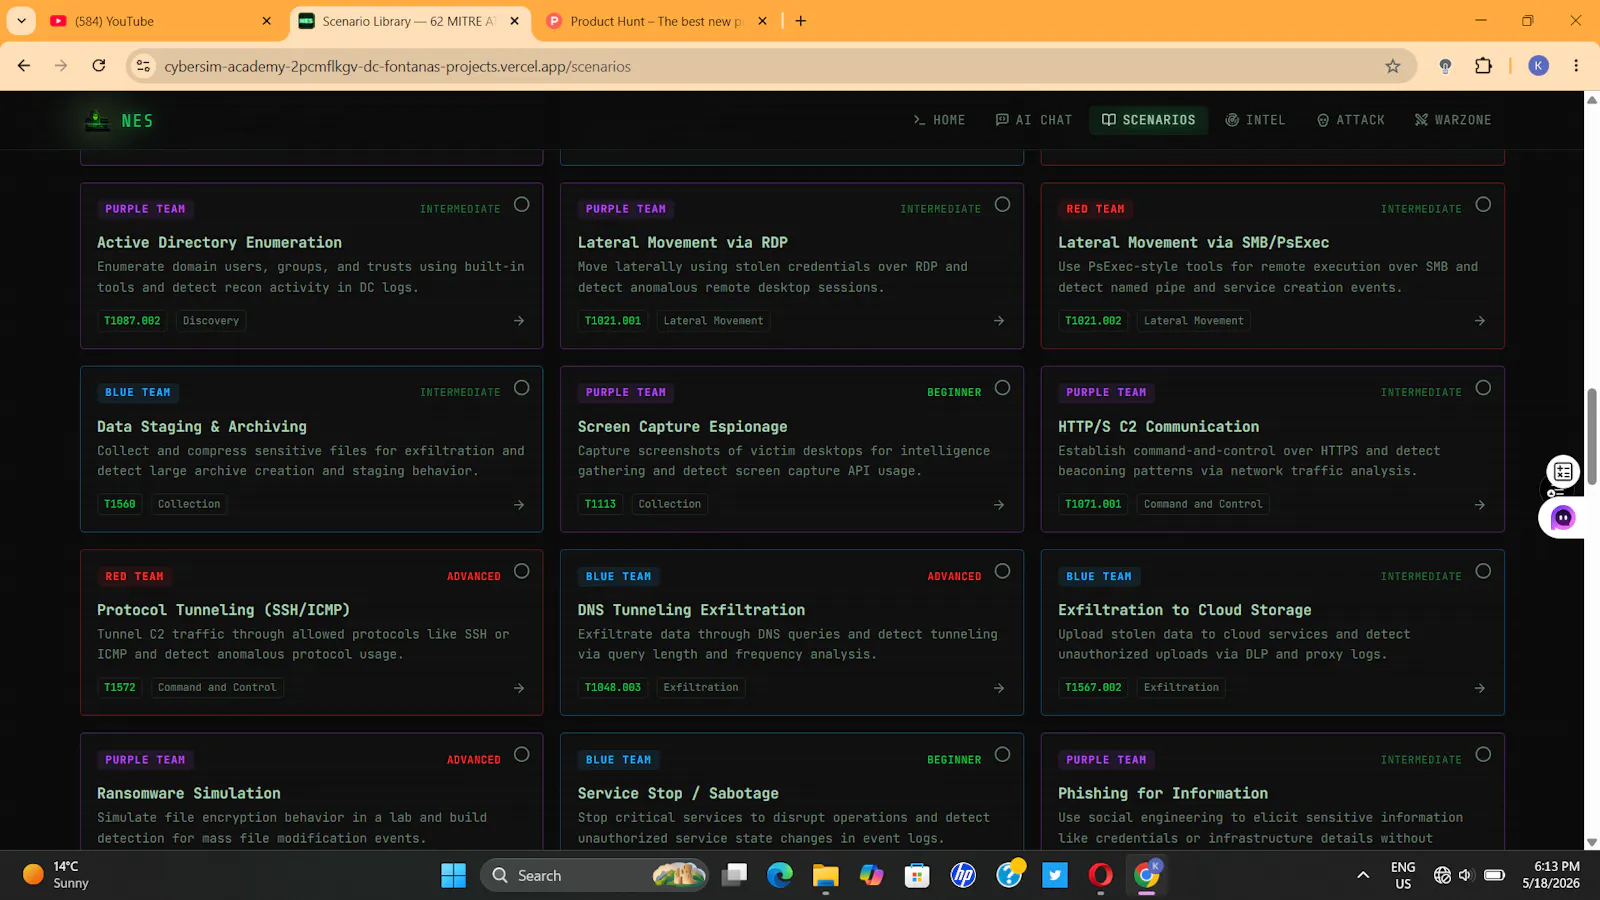Click the NES logo icon
Viewport: 1600px width, 900px height.
(97, 120)
